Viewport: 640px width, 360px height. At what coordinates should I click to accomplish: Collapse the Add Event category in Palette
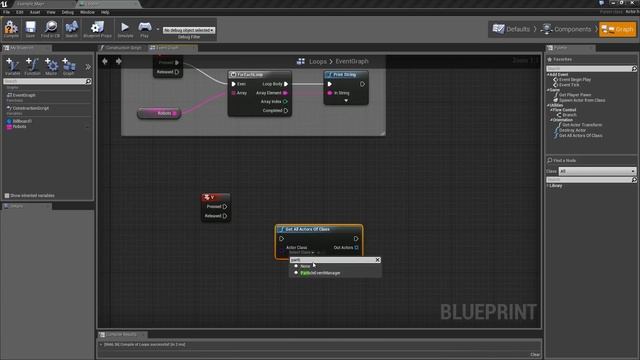click(x=548, y=75)
